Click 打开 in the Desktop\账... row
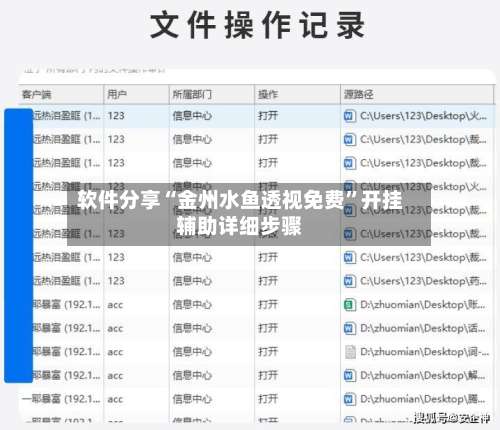Screen dimensions: 500x430 tap(268, 305)
